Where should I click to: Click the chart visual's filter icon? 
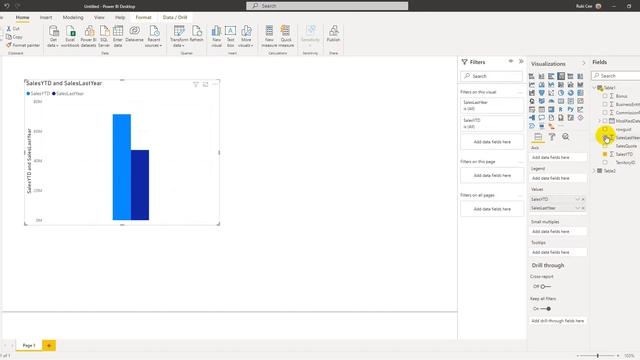196,84
